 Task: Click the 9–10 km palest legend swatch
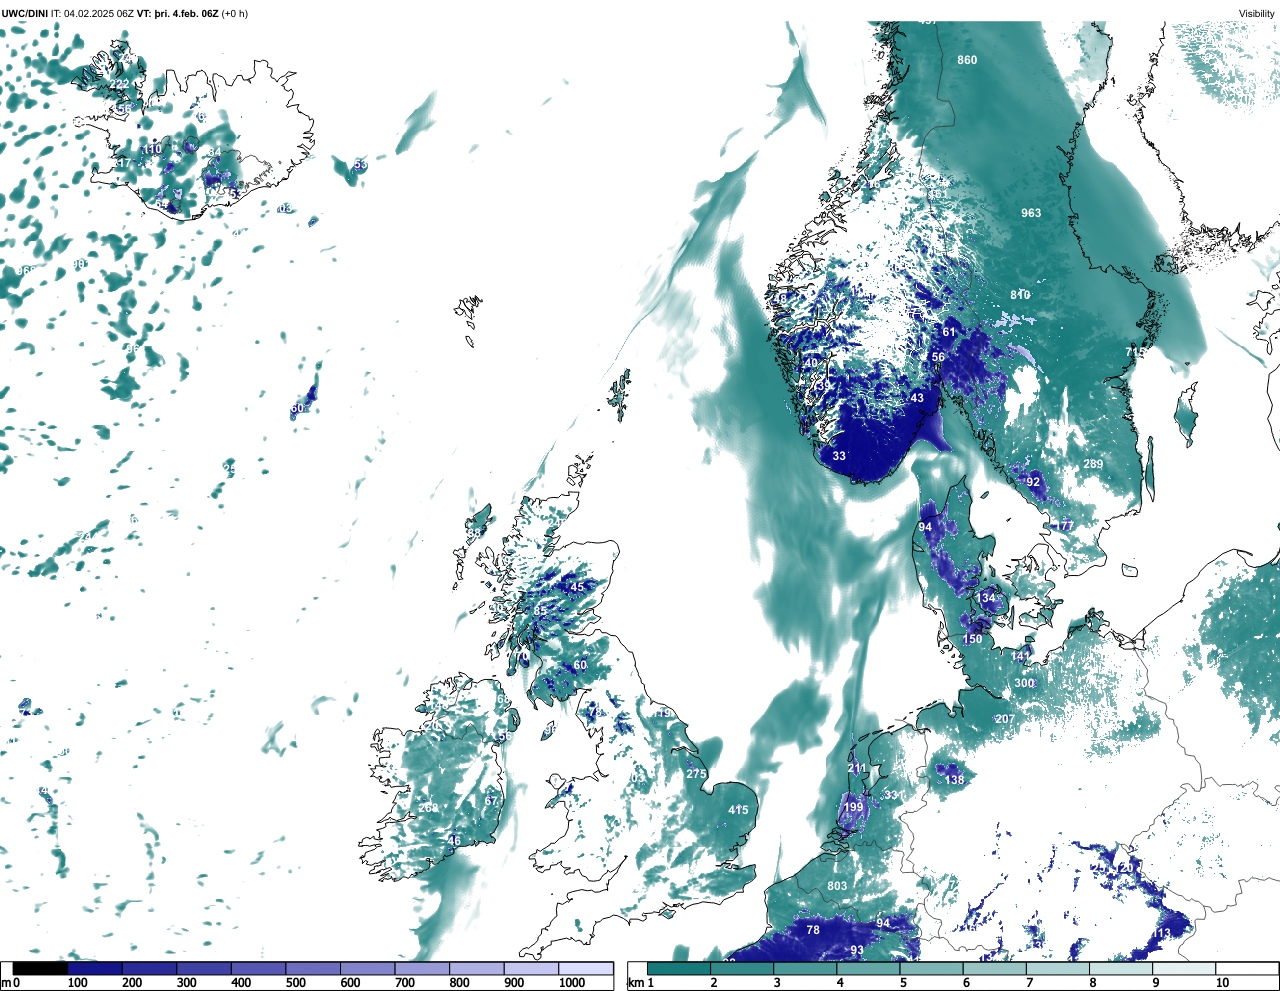[x=1186, y=968]
